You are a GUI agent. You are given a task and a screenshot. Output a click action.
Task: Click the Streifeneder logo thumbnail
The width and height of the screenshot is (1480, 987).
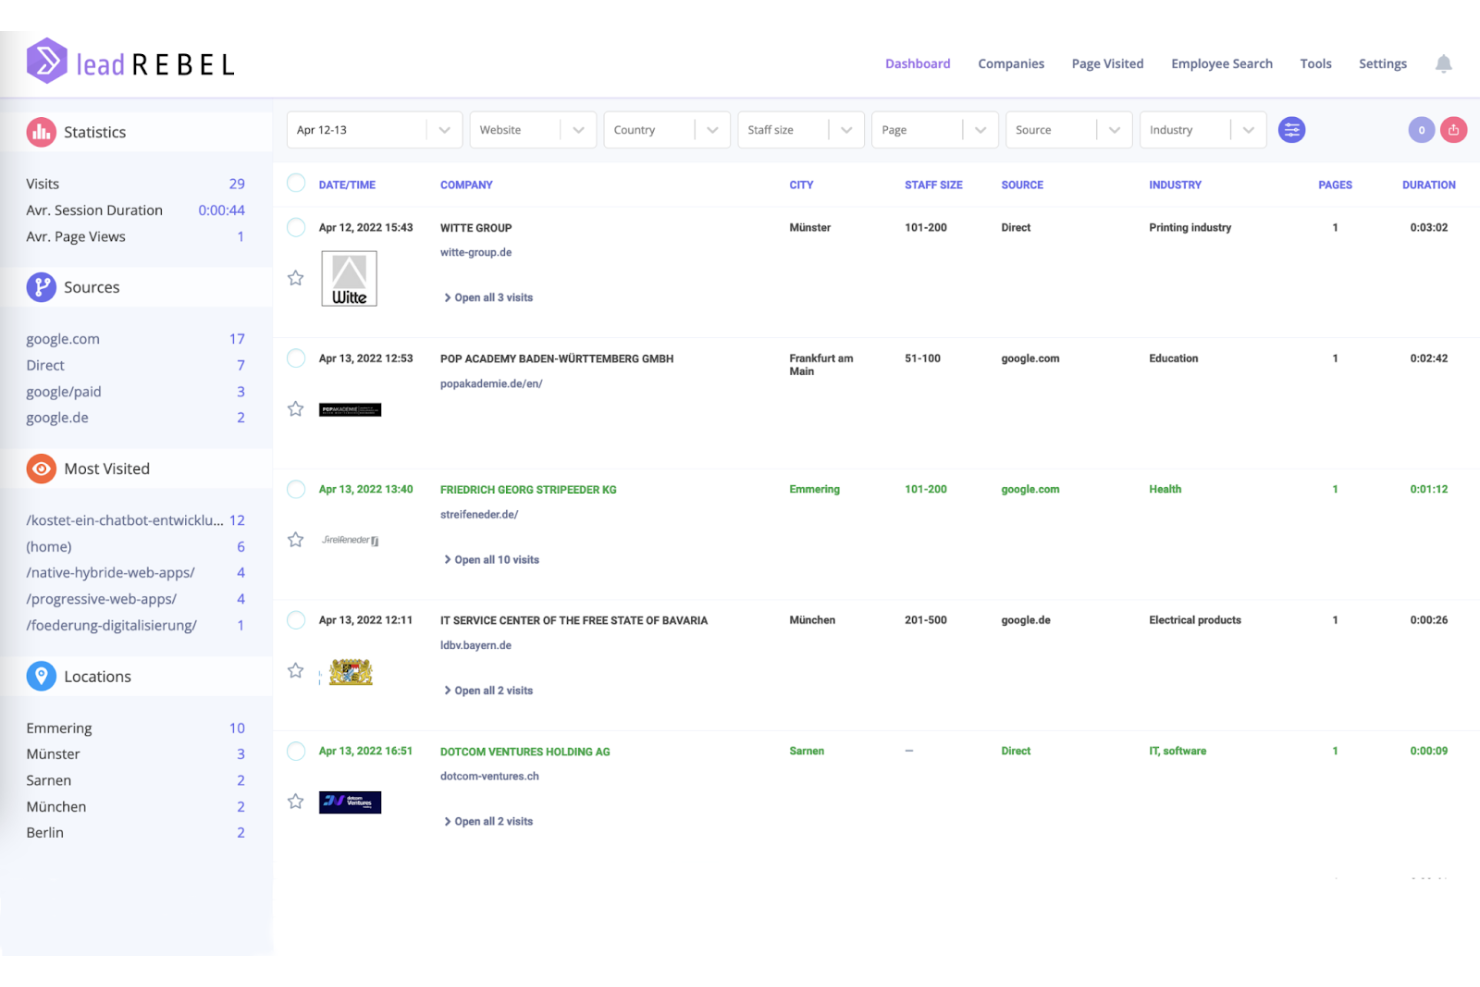point(350,540)
